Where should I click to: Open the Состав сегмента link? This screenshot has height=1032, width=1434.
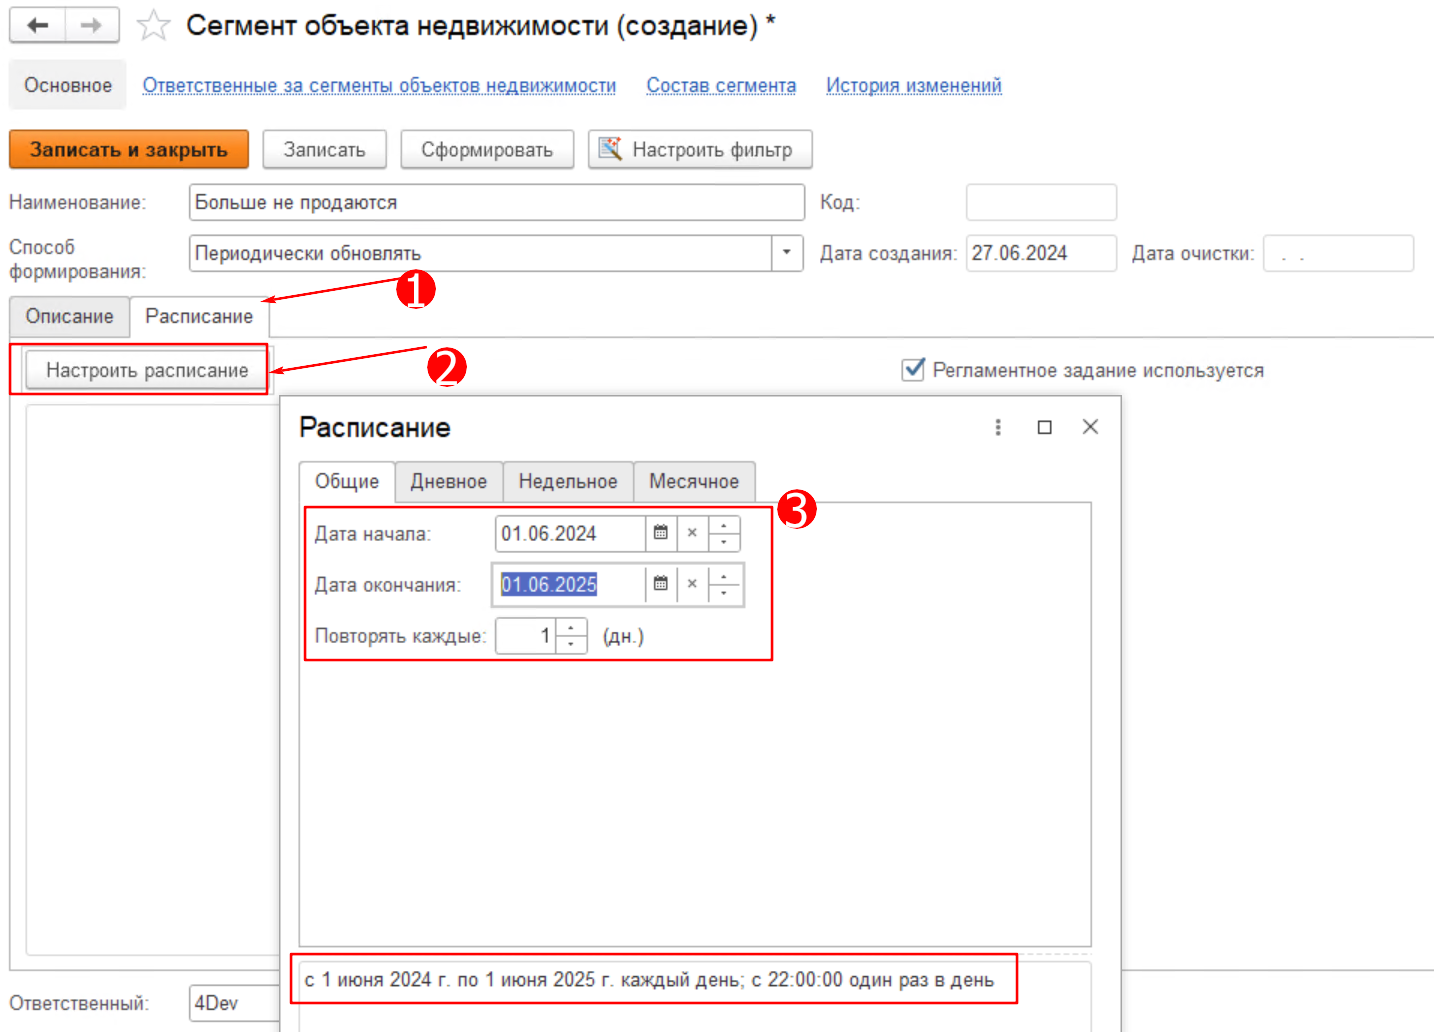pos(720,86)
